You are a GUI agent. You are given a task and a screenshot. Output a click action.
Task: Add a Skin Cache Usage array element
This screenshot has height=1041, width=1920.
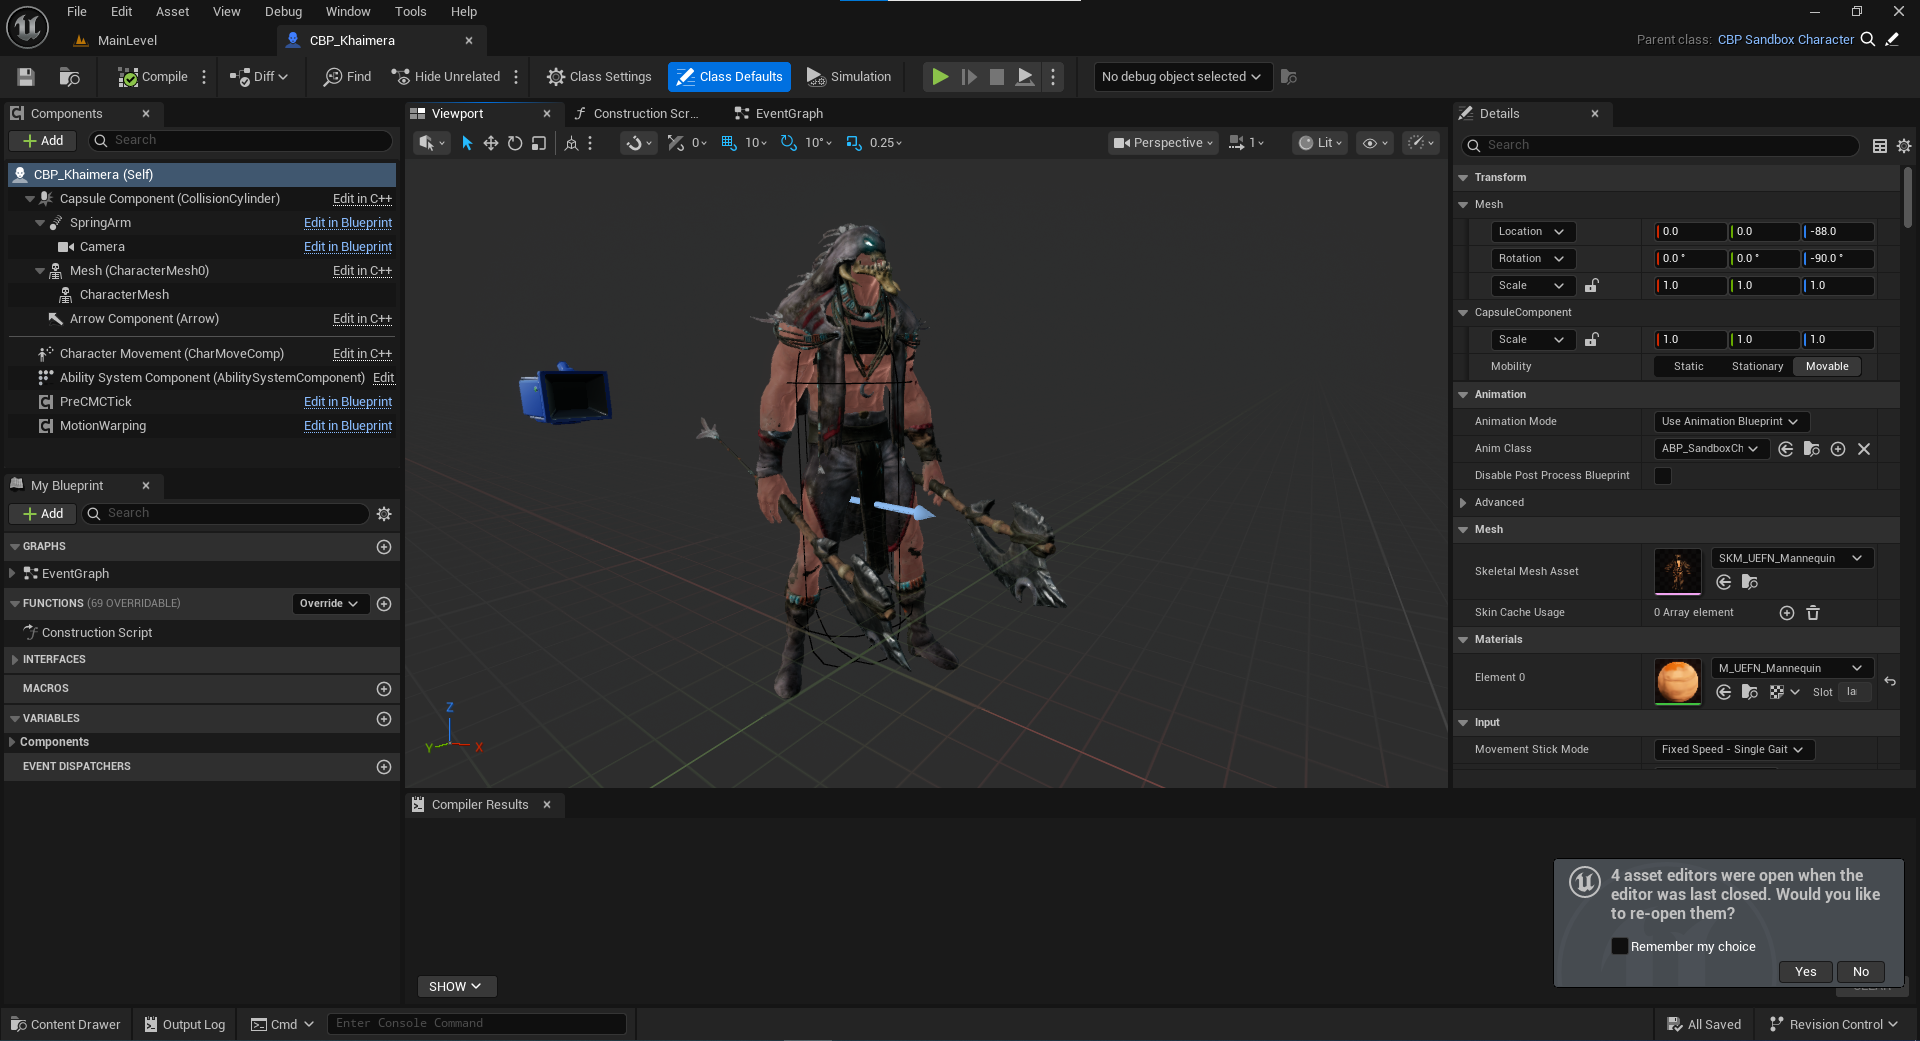[x=1787, y=613]
